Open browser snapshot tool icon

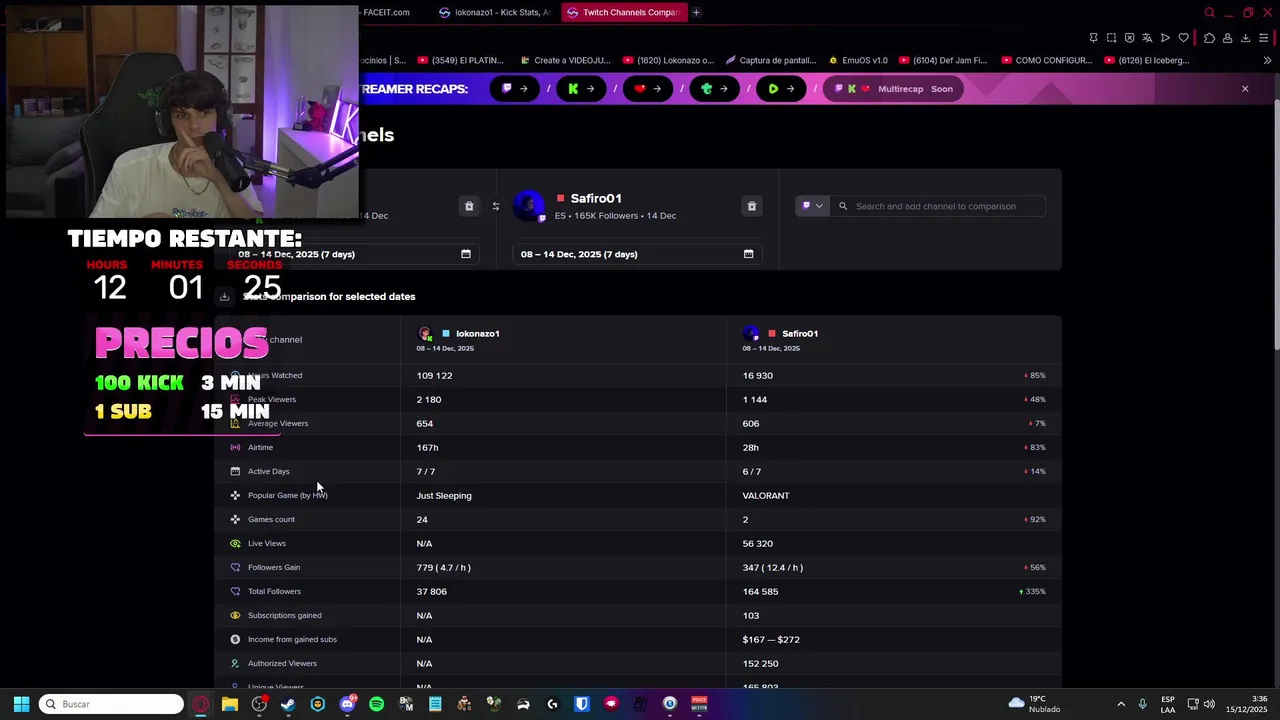click(x=1111, y=38)
